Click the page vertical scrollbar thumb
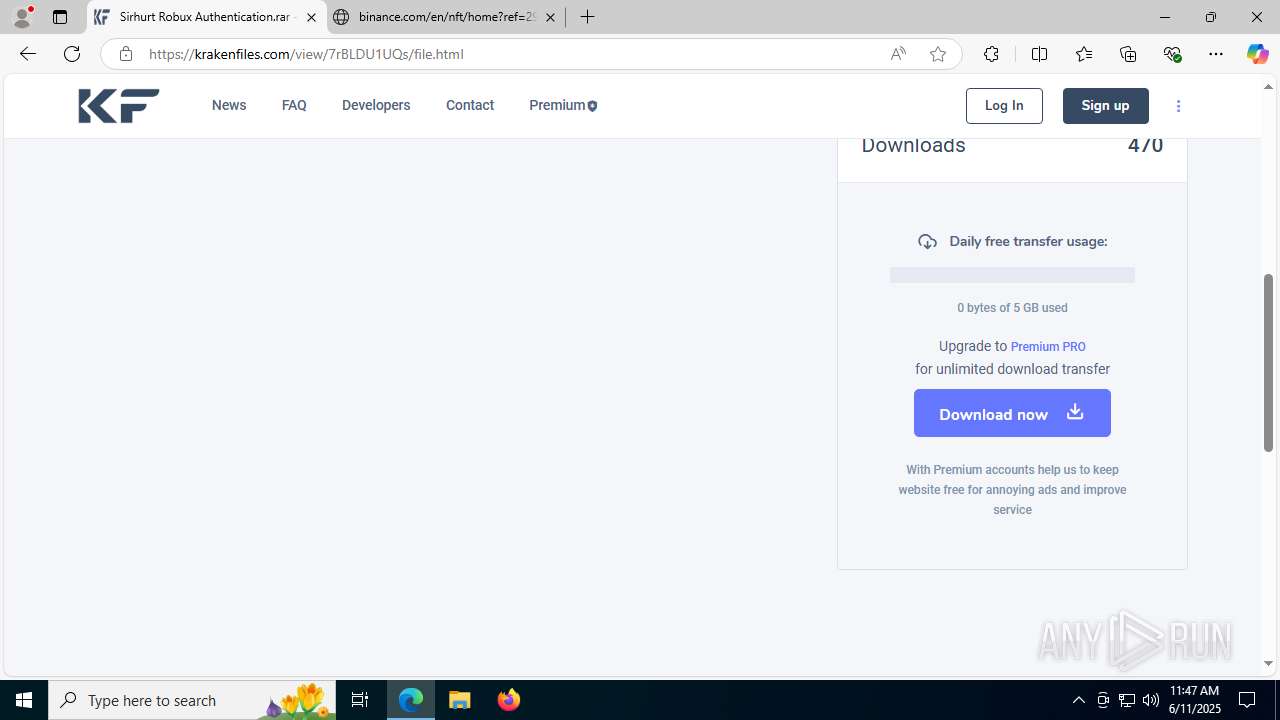Viewport: 1280px width, 720px height. [x=1268, y=362]
